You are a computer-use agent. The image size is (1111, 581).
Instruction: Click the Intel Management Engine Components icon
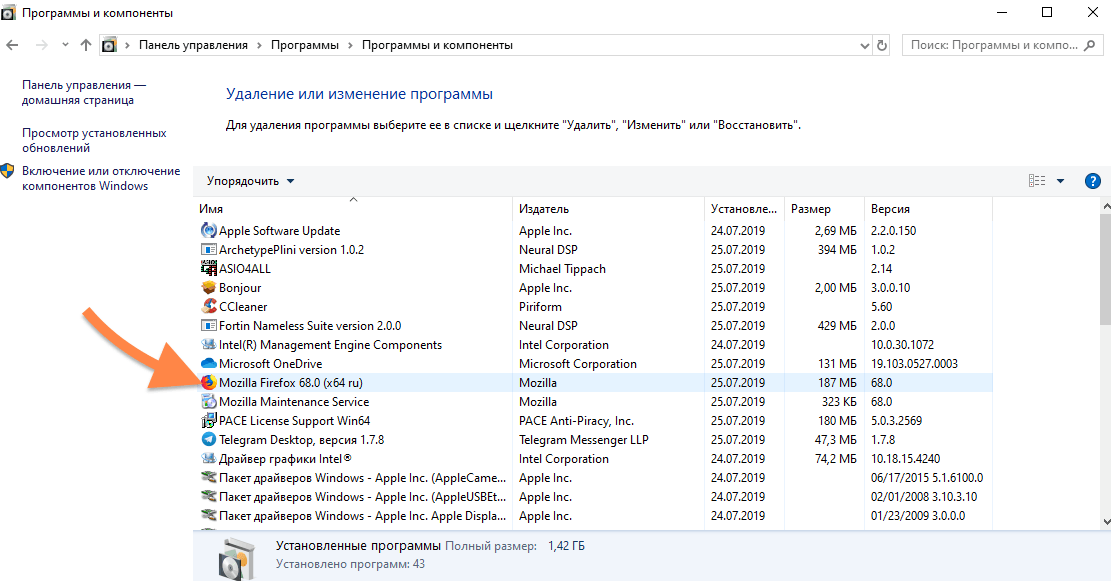[208, 345]
